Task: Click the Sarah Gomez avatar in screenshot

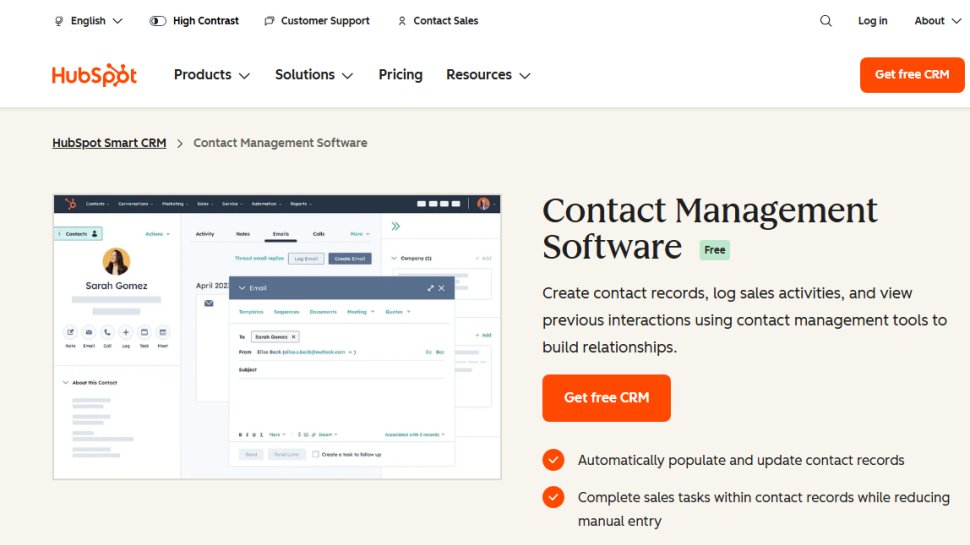Action: [116, 261]
